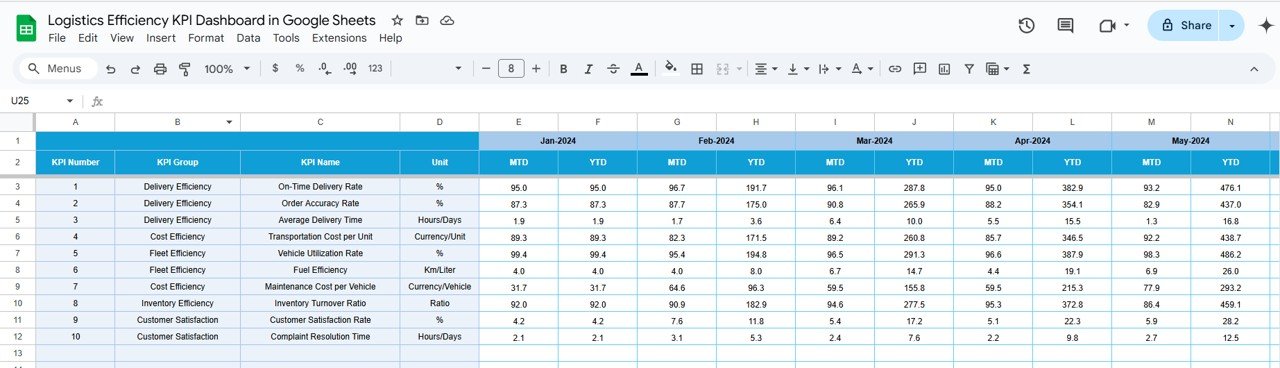Open the Format menu
The height and width of the screenshot is (368, 1280).
206,38
